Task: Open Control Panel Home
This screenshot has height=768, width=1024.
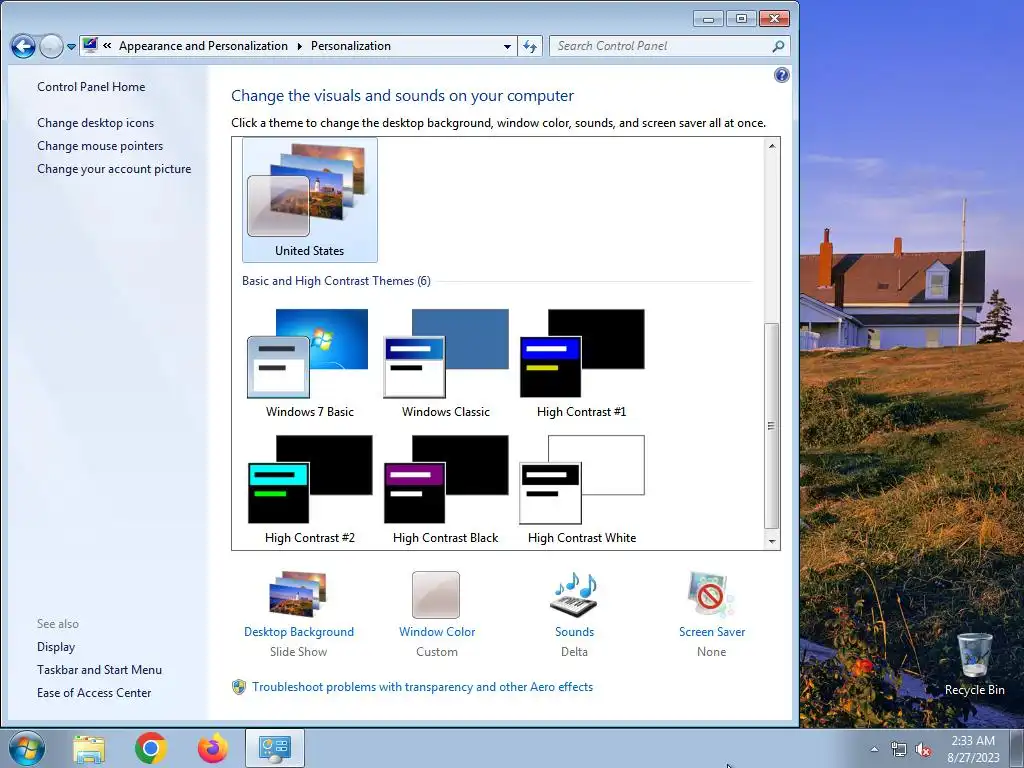Action: click(91, 87)
